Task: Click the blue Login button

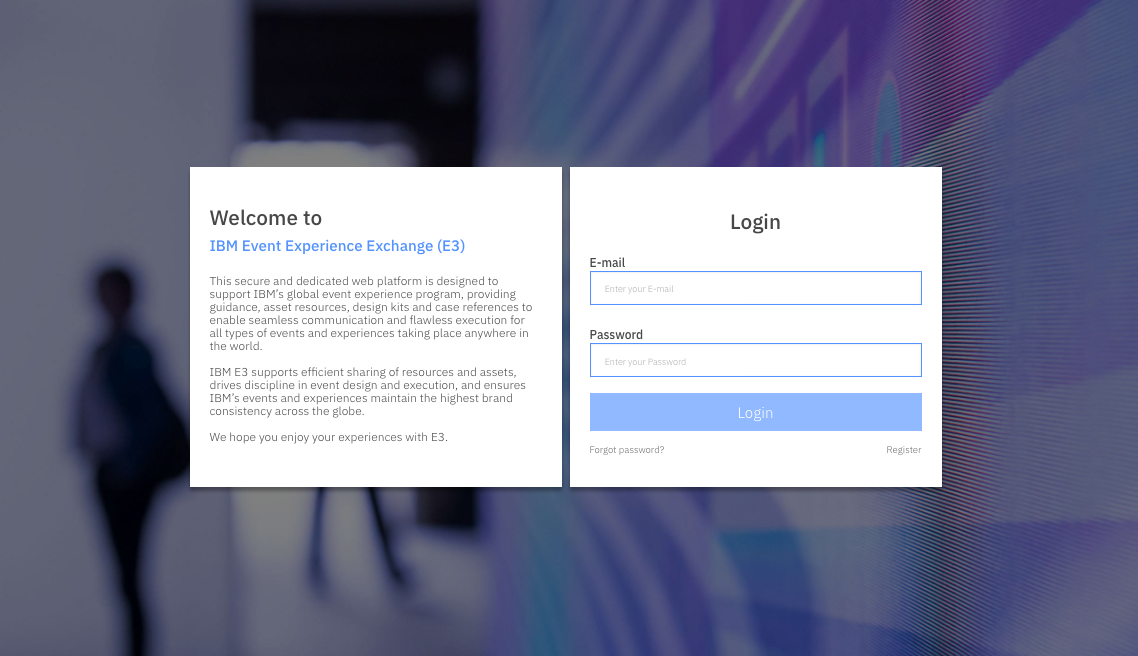Action: (x=756, y=412)
